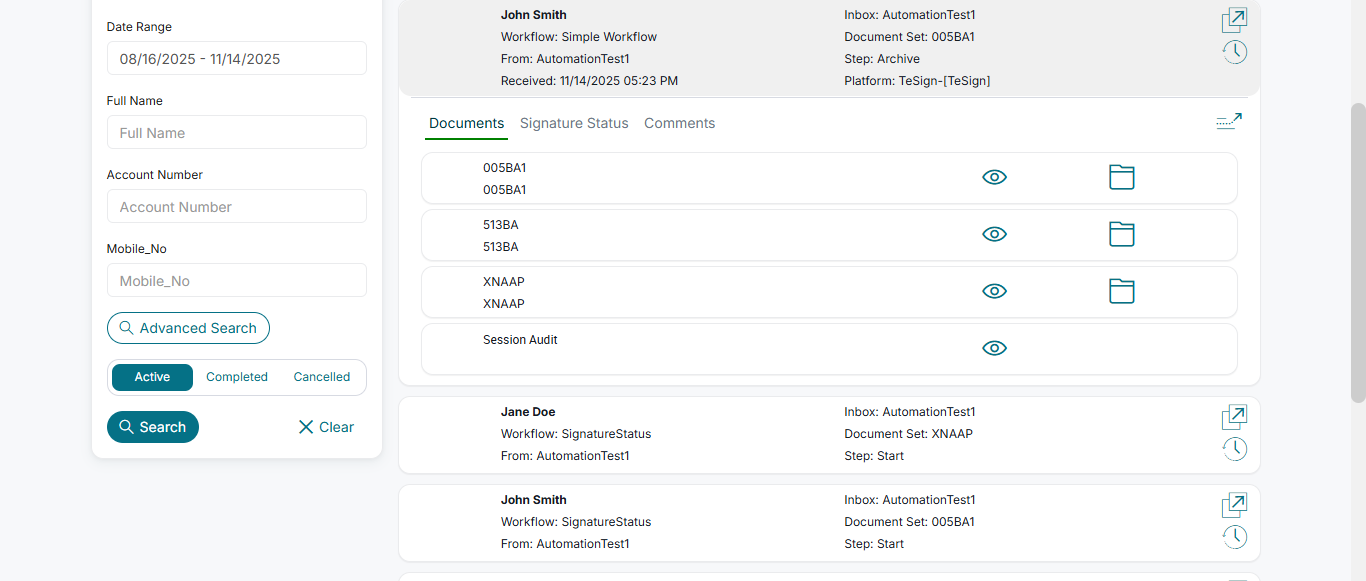Open John Smith Archive item in new window
Screen dimensions: 1366x581
tap(1234, 20)
